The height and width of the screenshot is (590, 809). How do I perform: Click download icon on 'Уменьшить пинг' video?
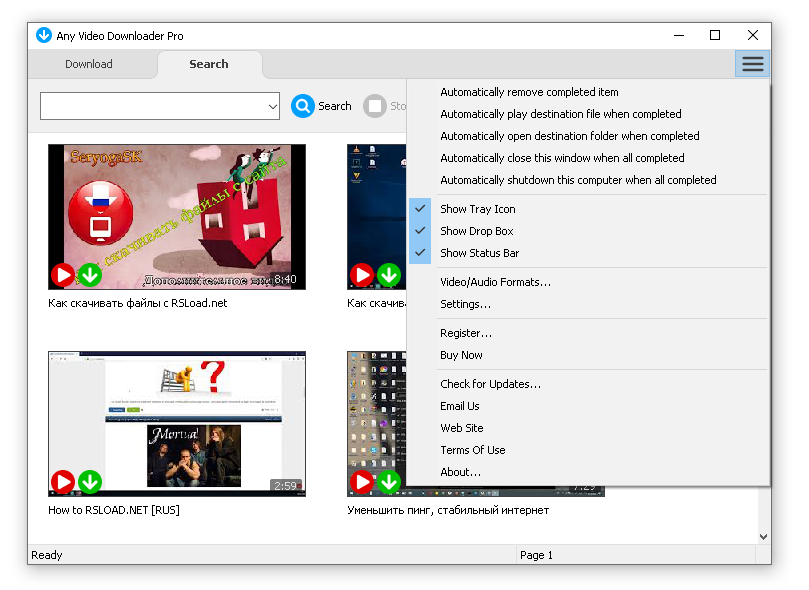pos(389,481)
